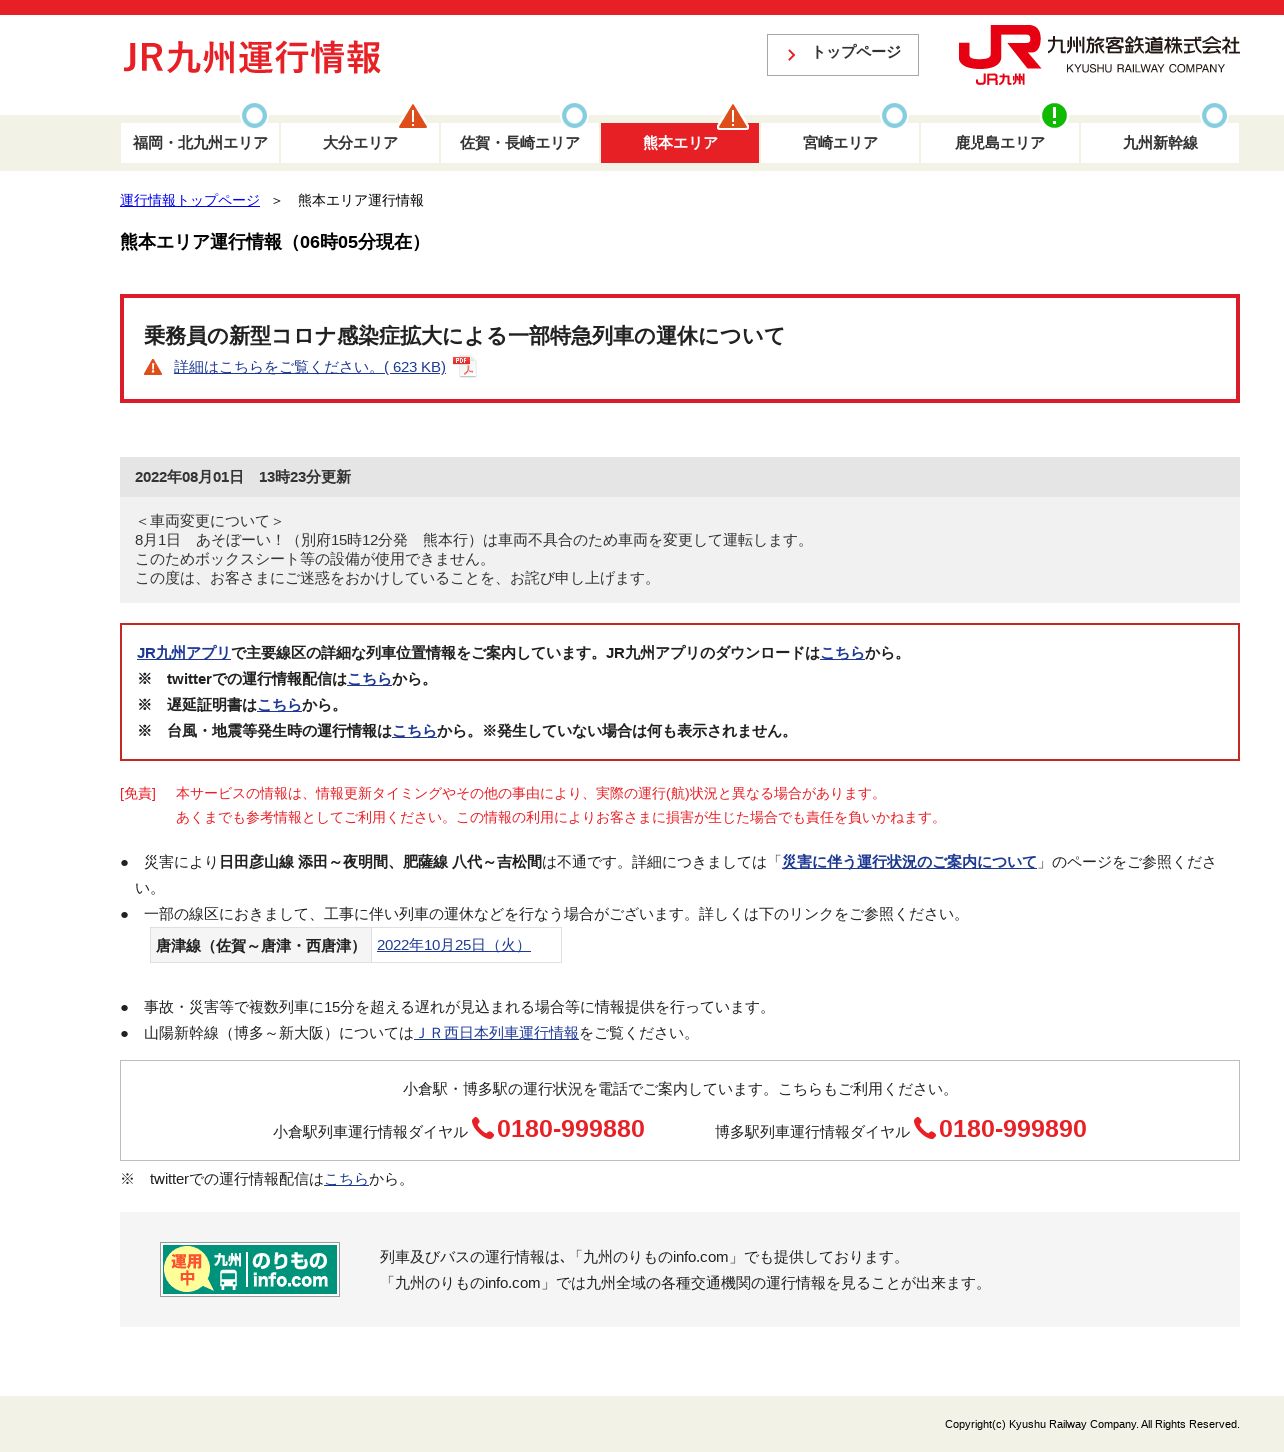Open the 2022年10月25日（火） link

click(x=453, y=945)
